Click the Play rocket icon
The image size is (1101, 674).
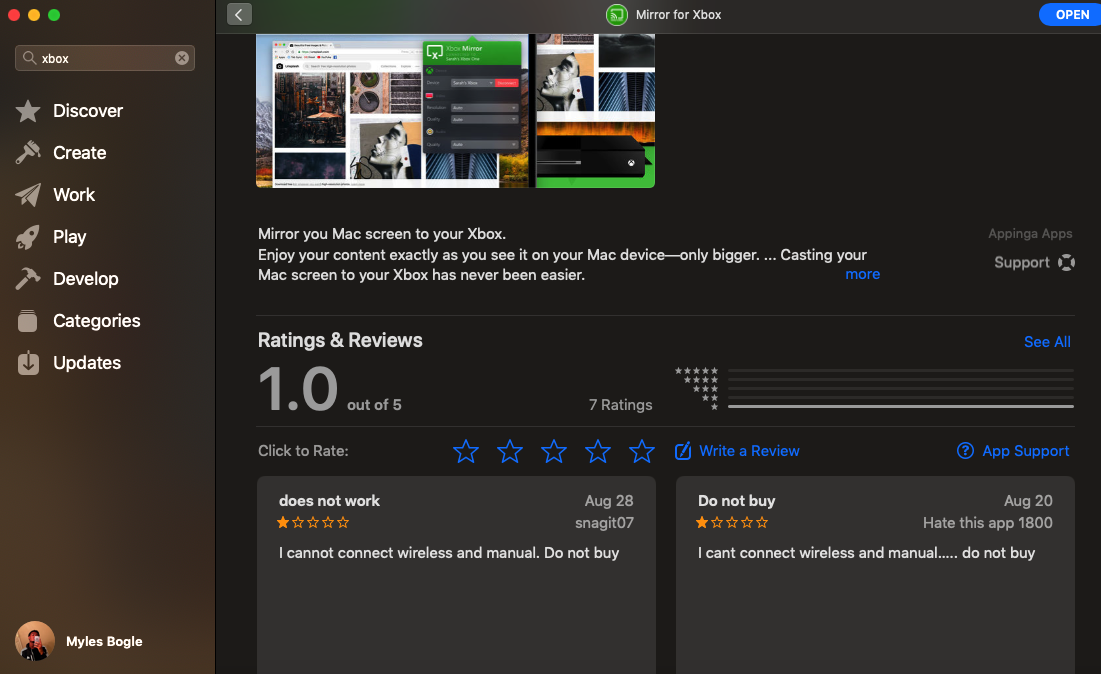28,237
